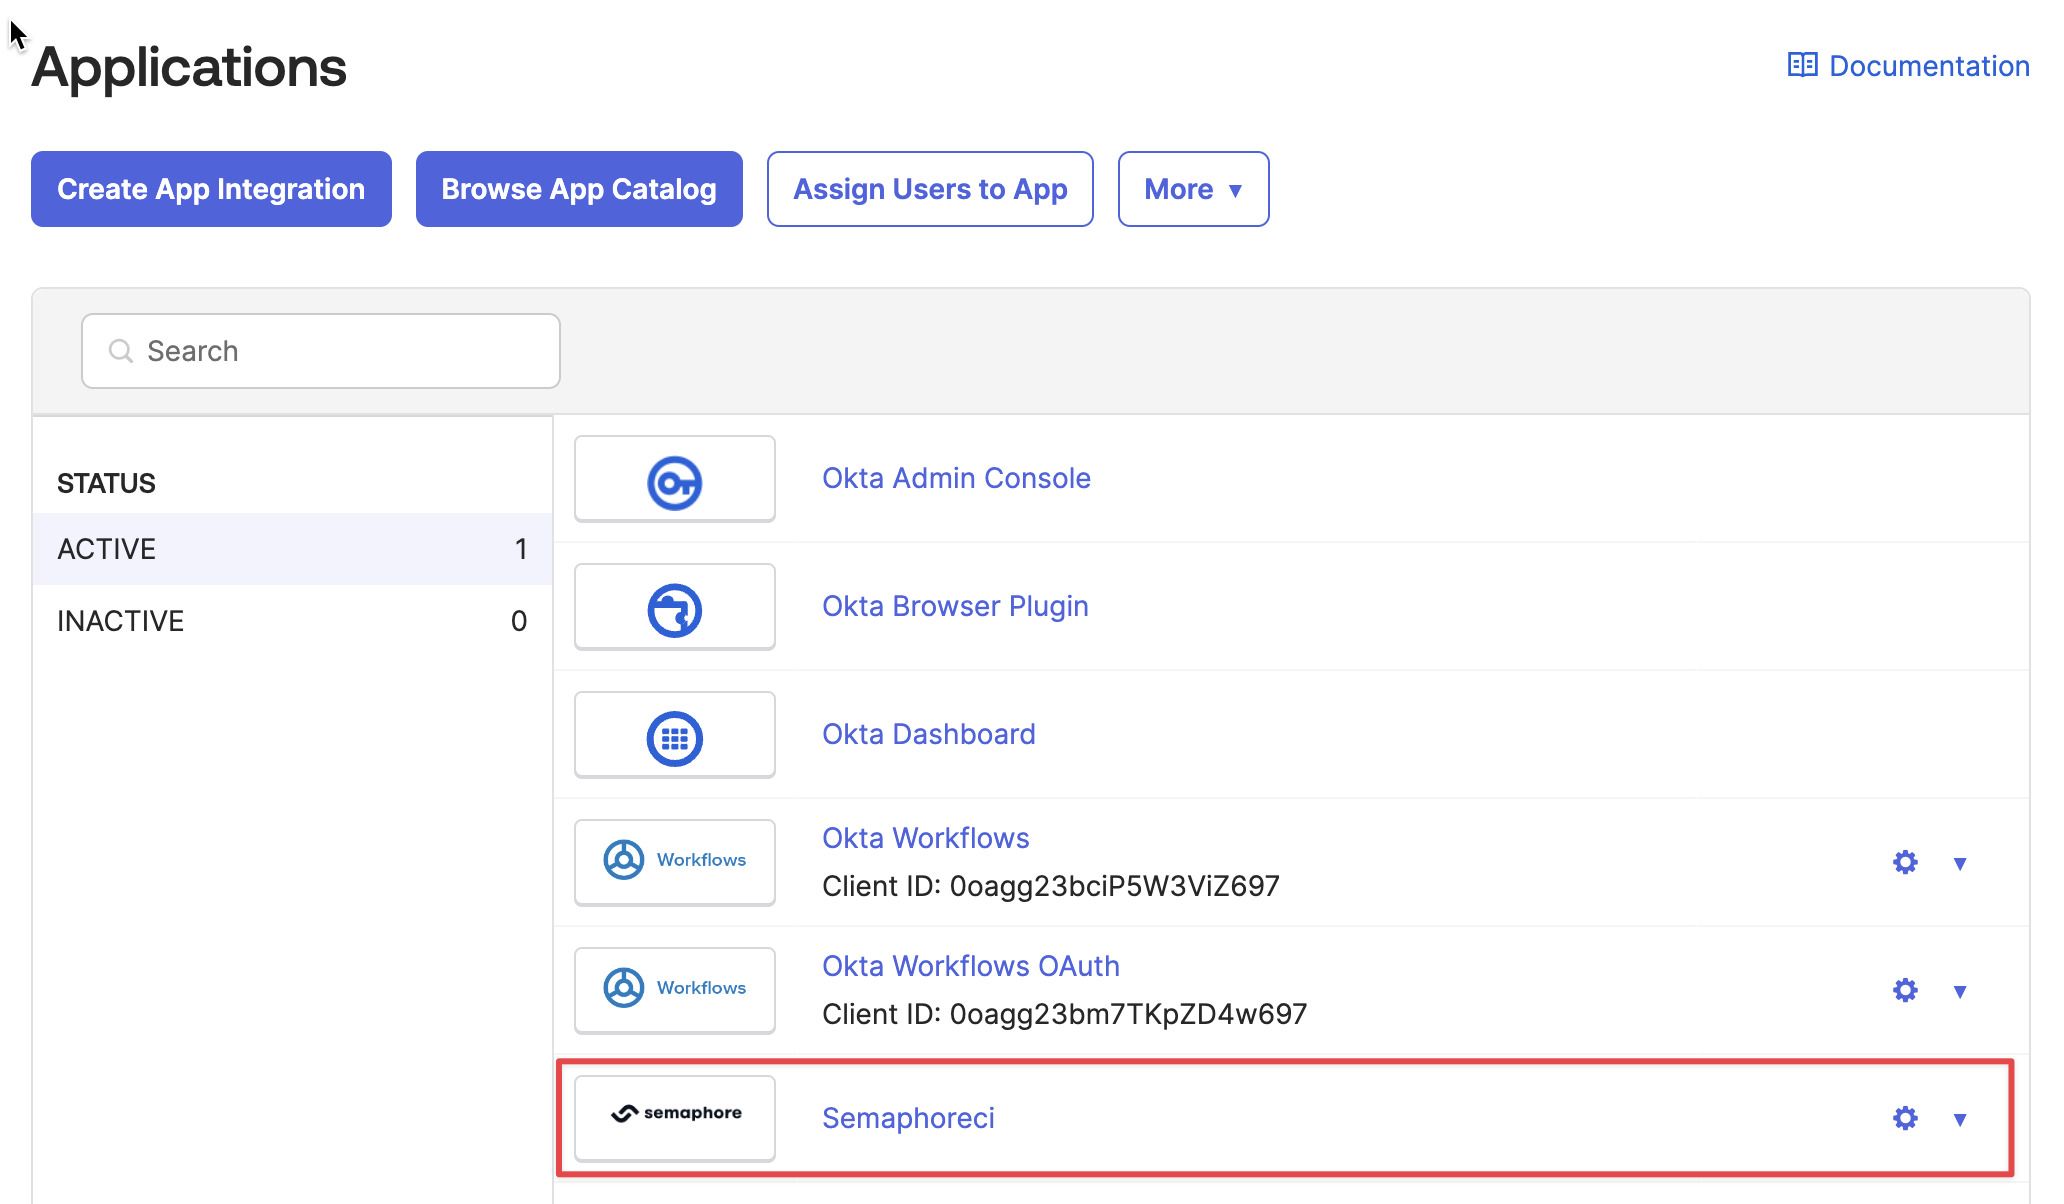Open gear settings for Okta Workflows

(1905, 862)
